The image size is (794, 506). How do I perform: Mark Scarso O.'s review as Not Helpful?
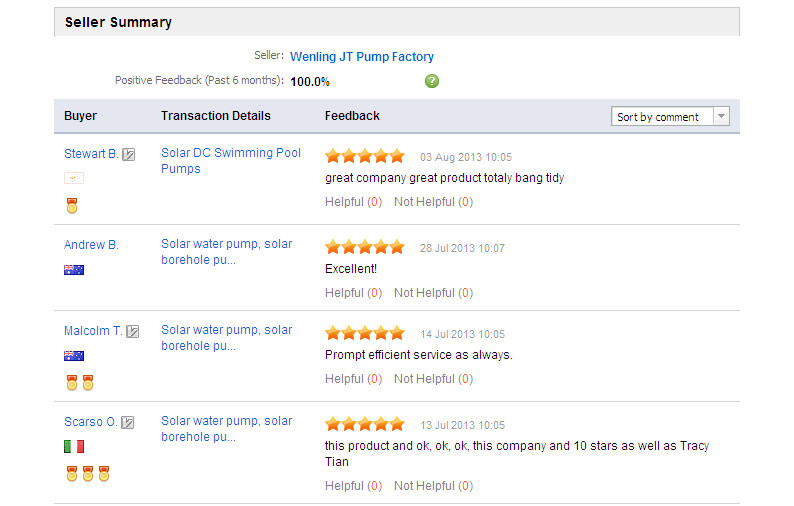point(433,486)
